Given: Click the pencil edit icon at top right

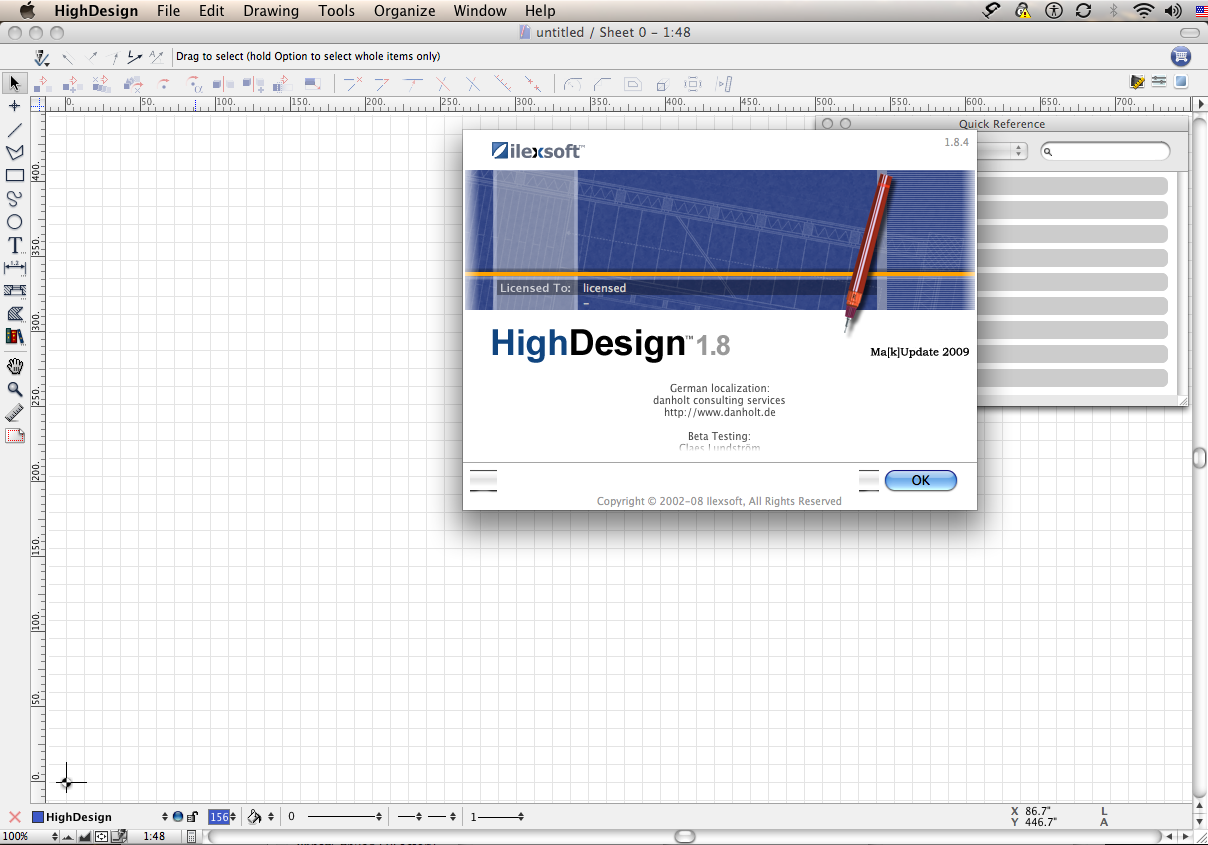Looking at the screenshot, I should 1137,82.
